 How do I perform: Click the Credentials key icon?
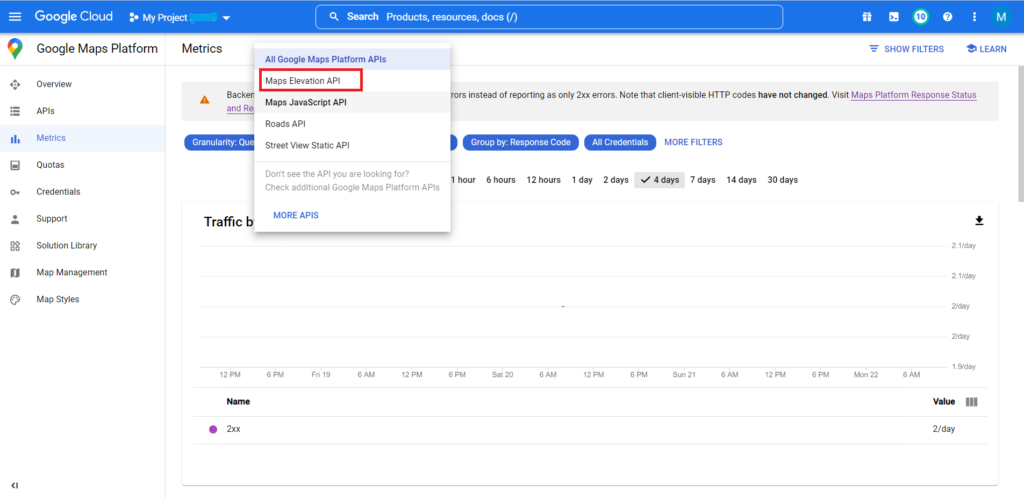(x=15, y=192)
